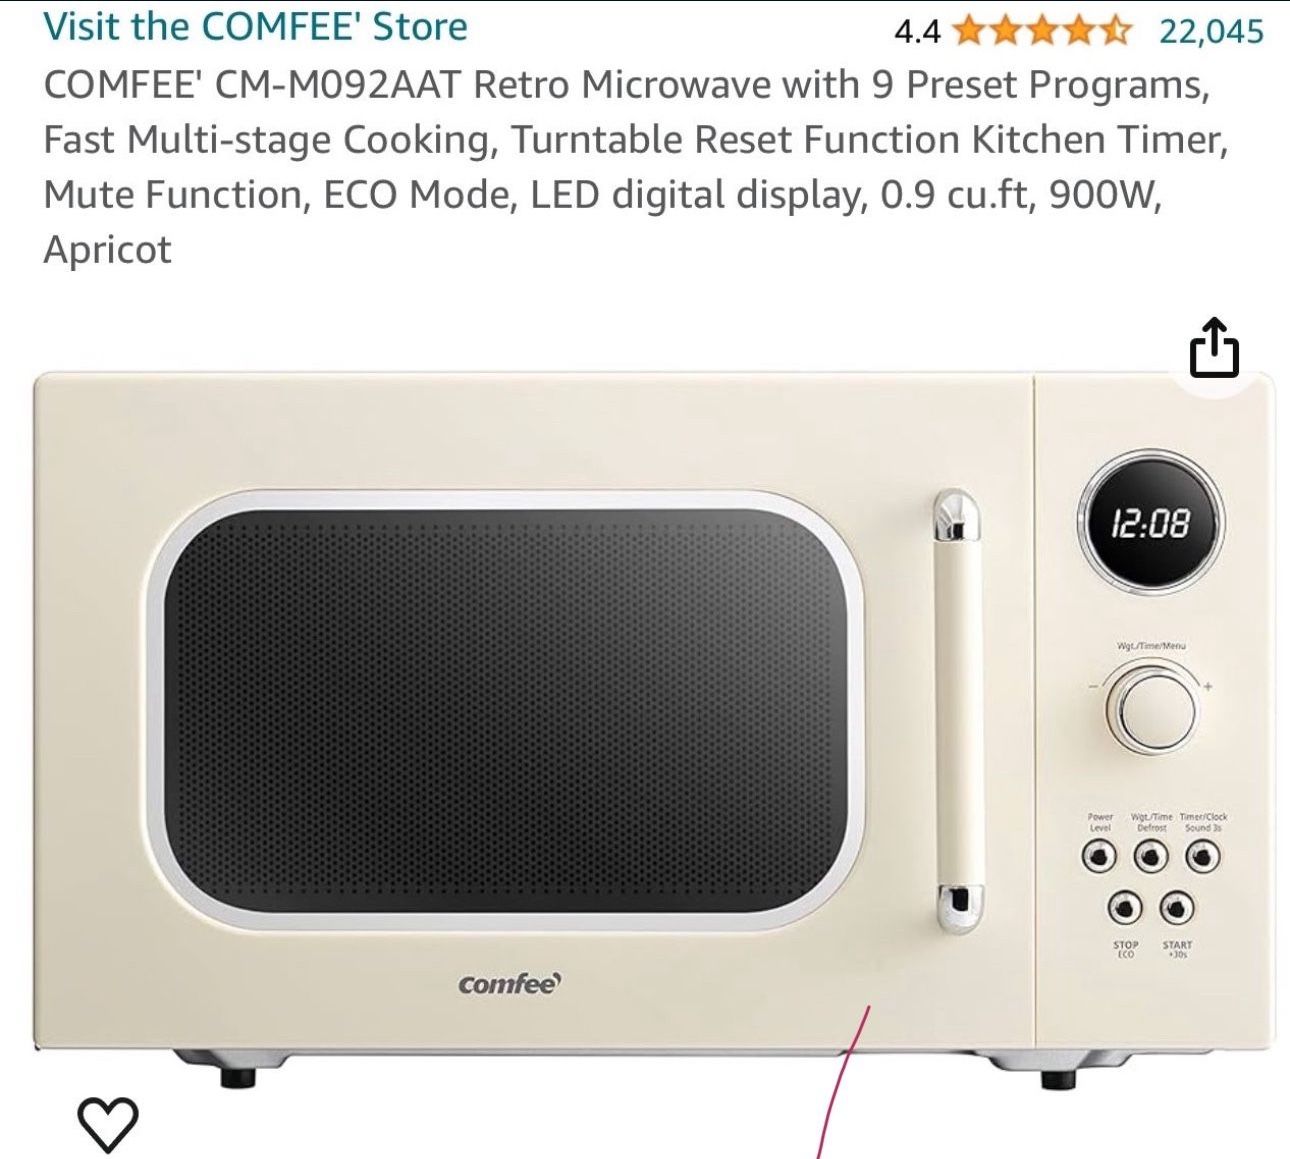This screenshot has width=1290, height=1159.
Task: Click the orange star rating graphic
Action: (1042, 31)
